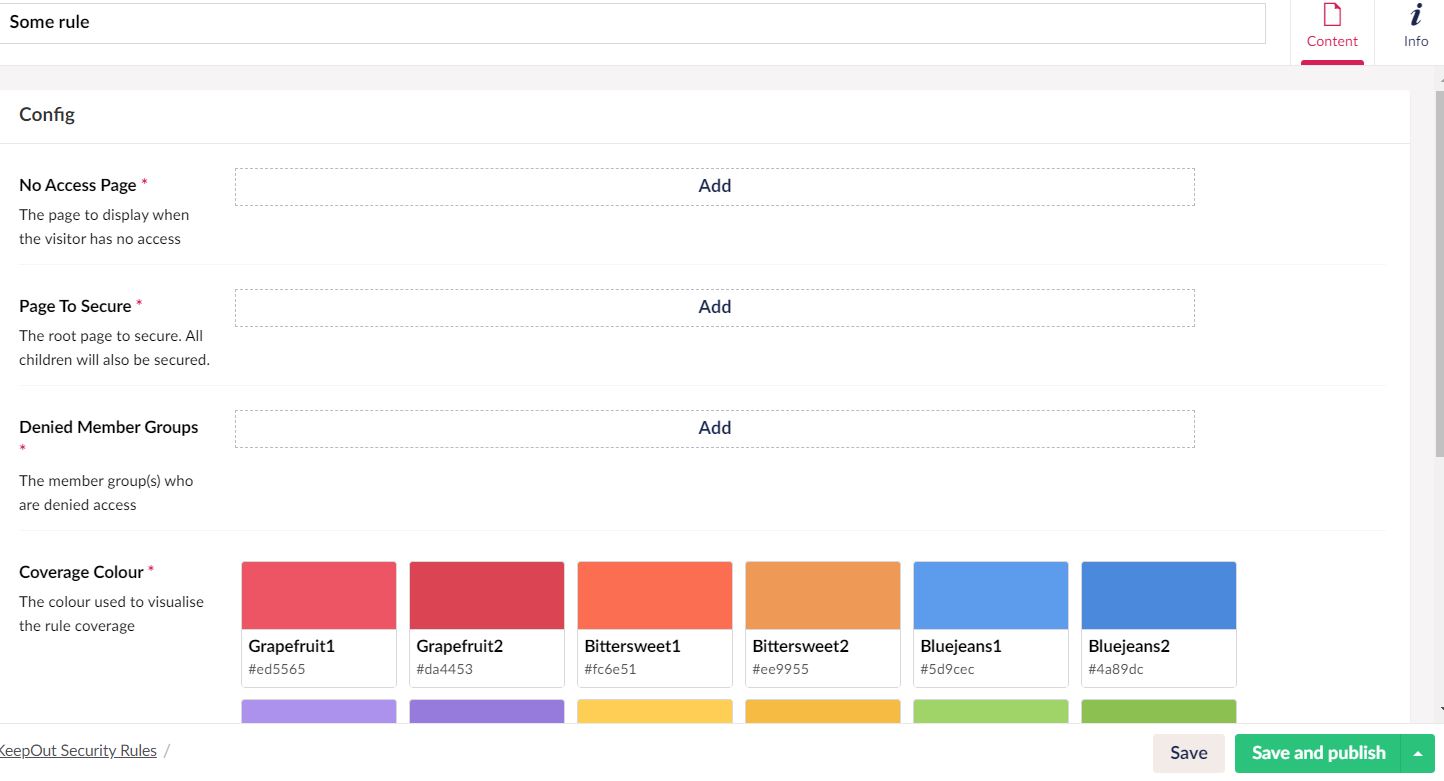Click the Denied Member Groups label
This screenshot has height=781, width=1444.
point(109,427)
